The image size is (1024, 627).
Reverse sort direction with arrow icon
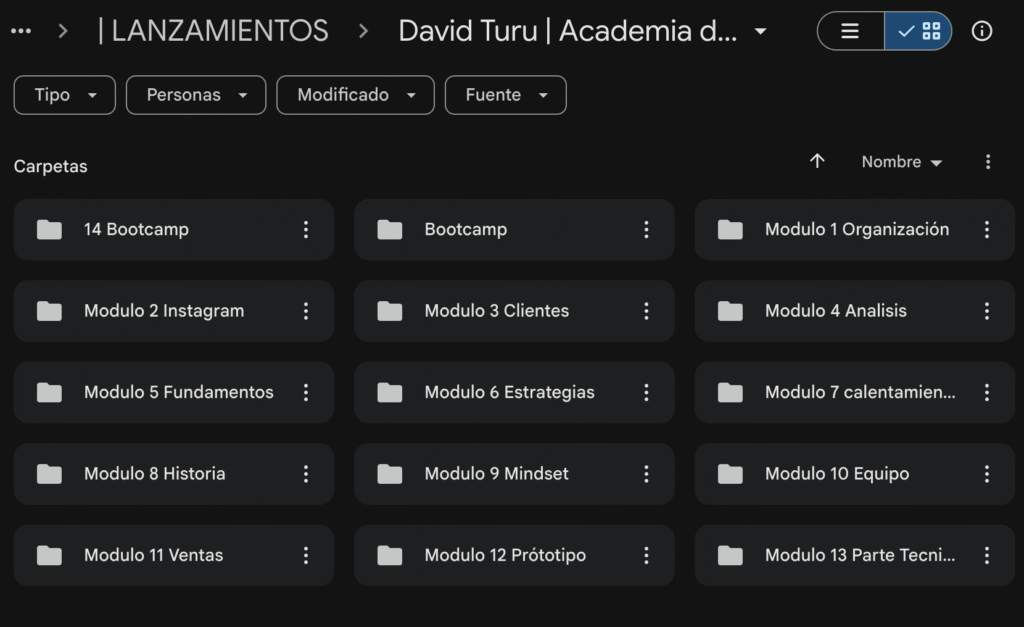(817, 161)
